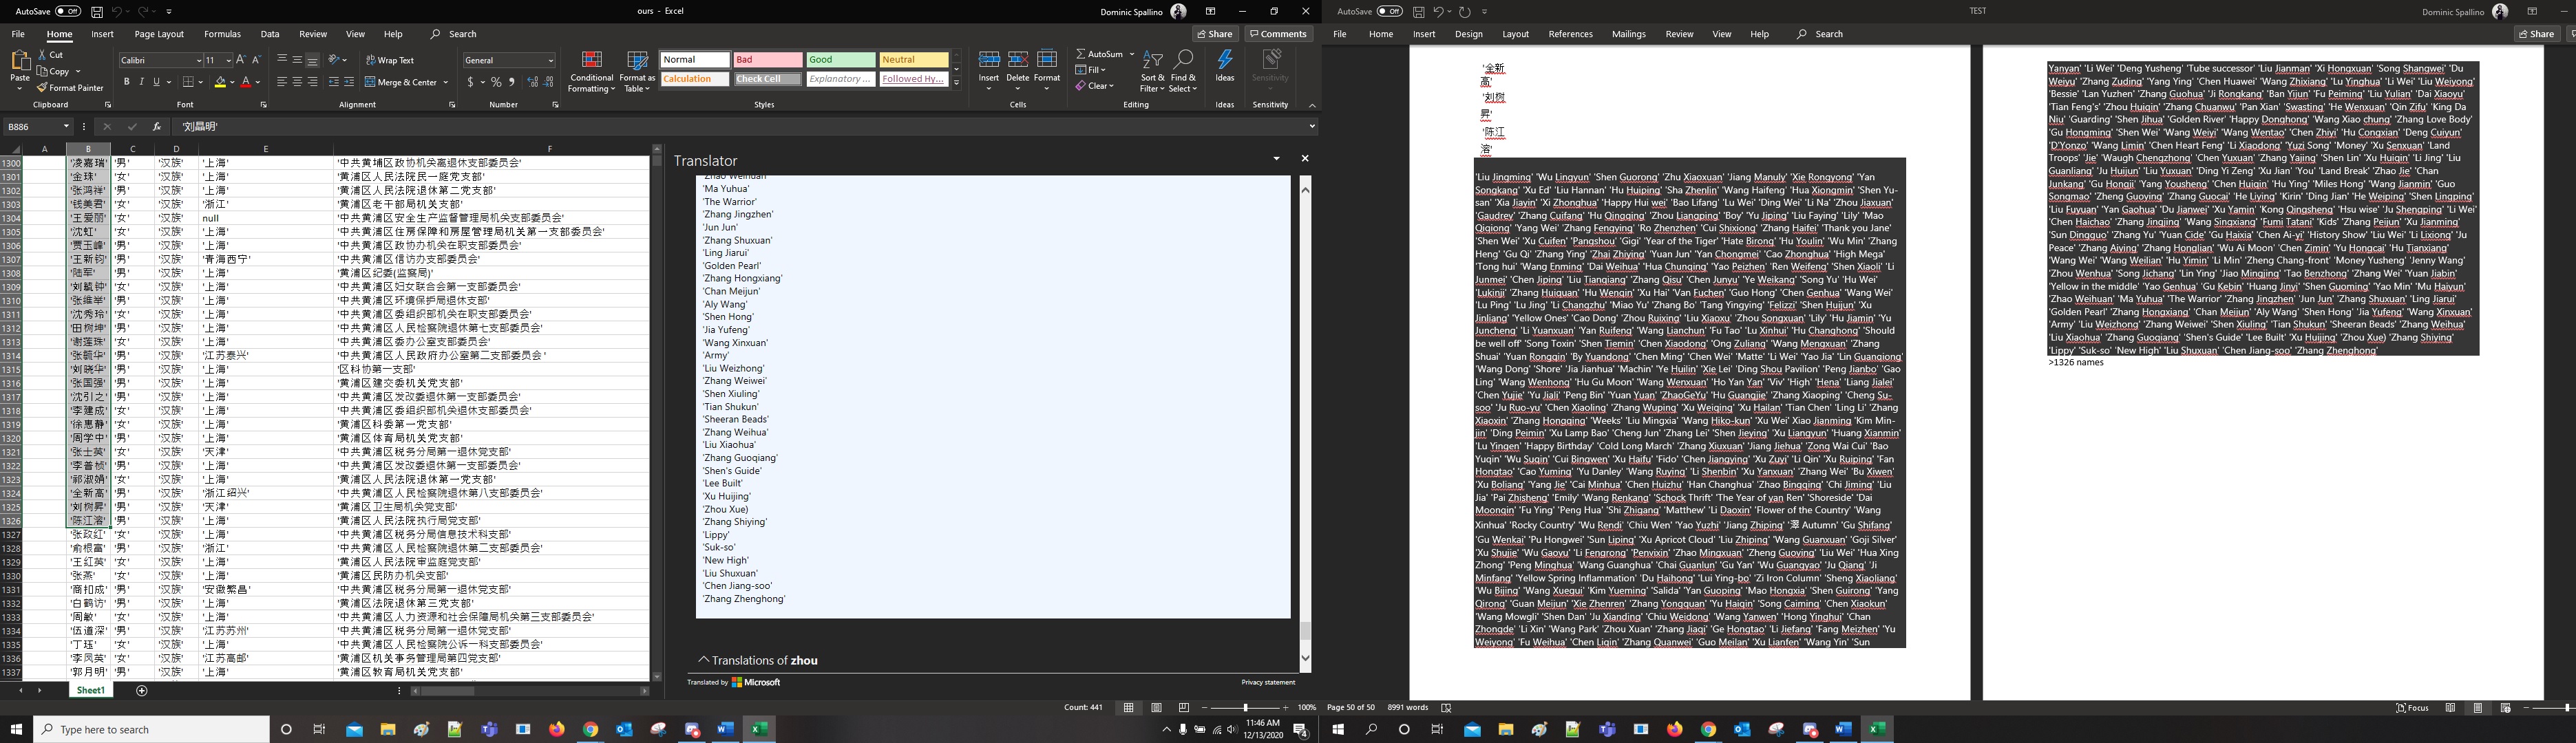
Task: Open the Mailings tab in Word
Action: [1628, 34]
